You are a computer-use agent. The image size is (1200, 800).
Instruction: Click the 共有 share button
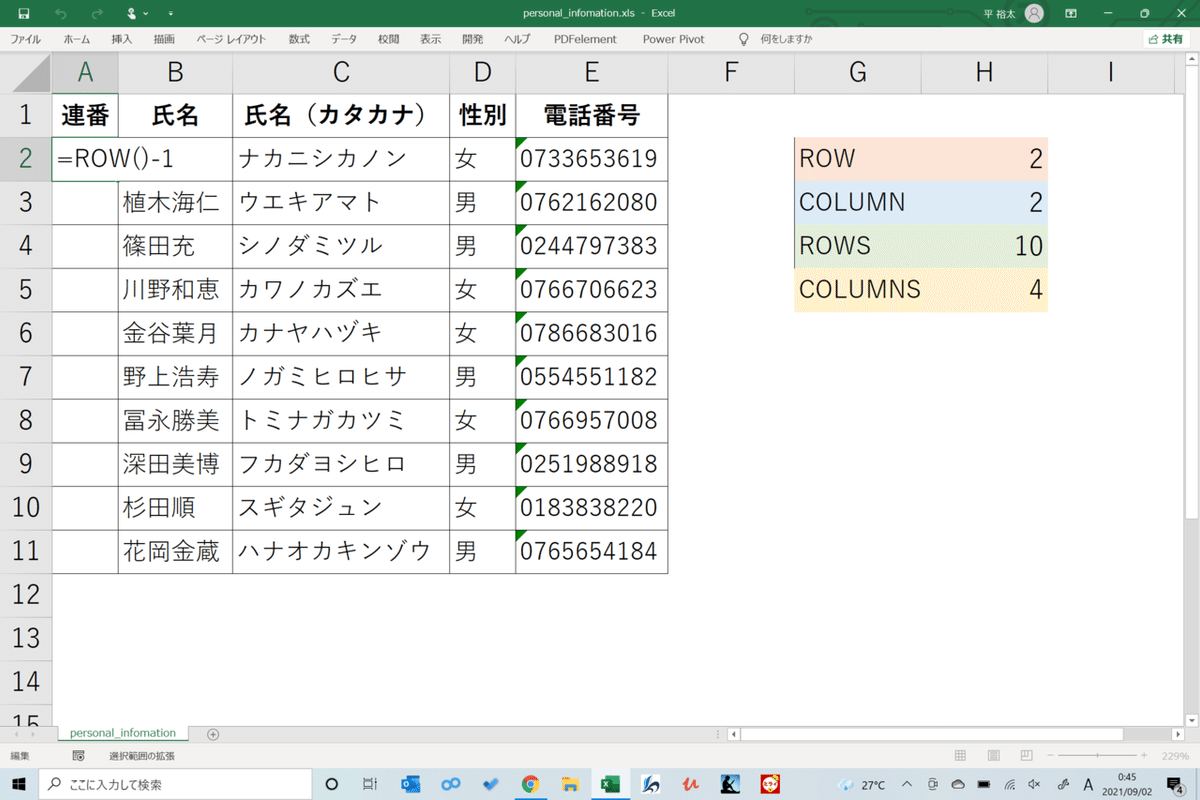pos(1166,39)
